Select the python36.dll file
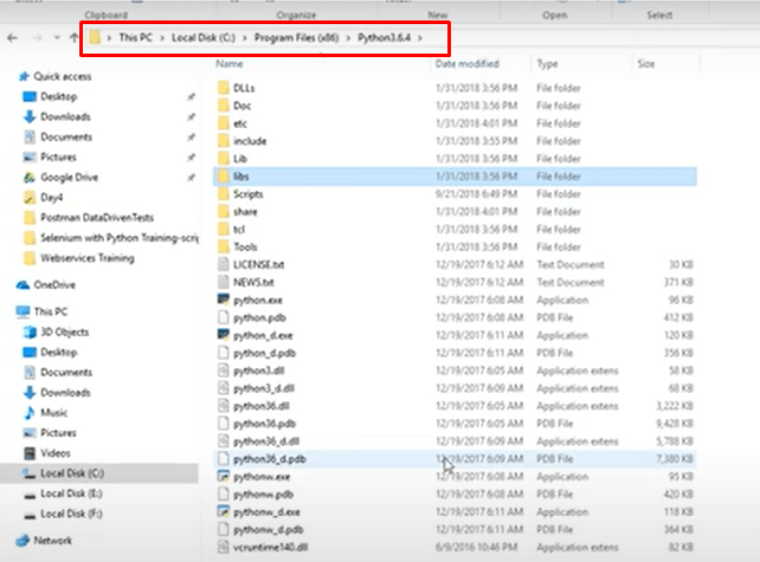 click(261, 406)
